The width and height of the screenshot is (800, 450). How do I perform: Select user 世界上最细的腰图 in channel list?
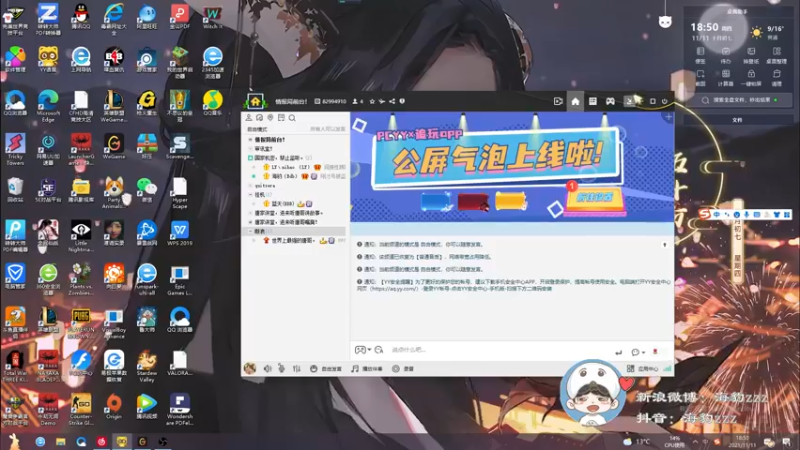click(x=293, y=240)
